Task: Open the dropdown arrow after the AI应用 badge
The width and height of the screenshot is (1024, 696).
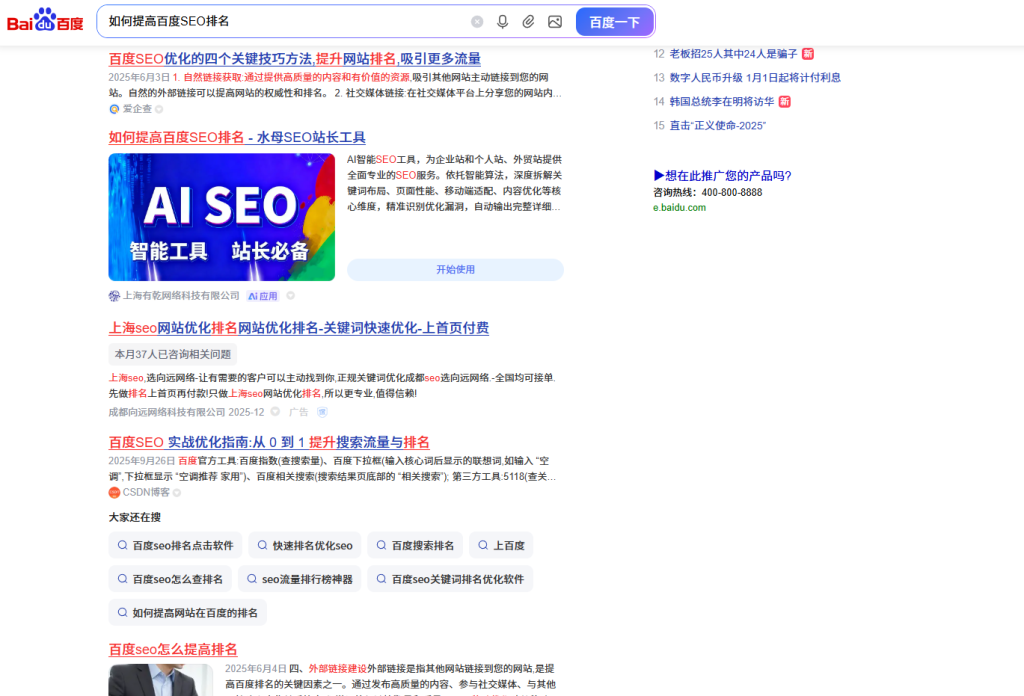Action: [x=290, y=296]
